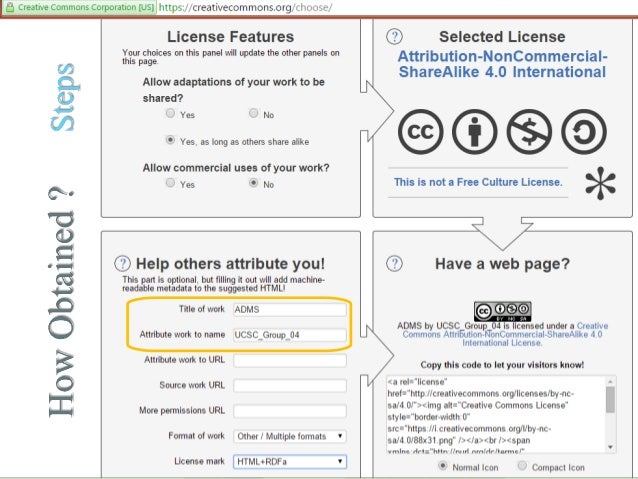638x479 pixels.
Task: Choose the Compact Icon option
Action: click(x=522, y=466)
